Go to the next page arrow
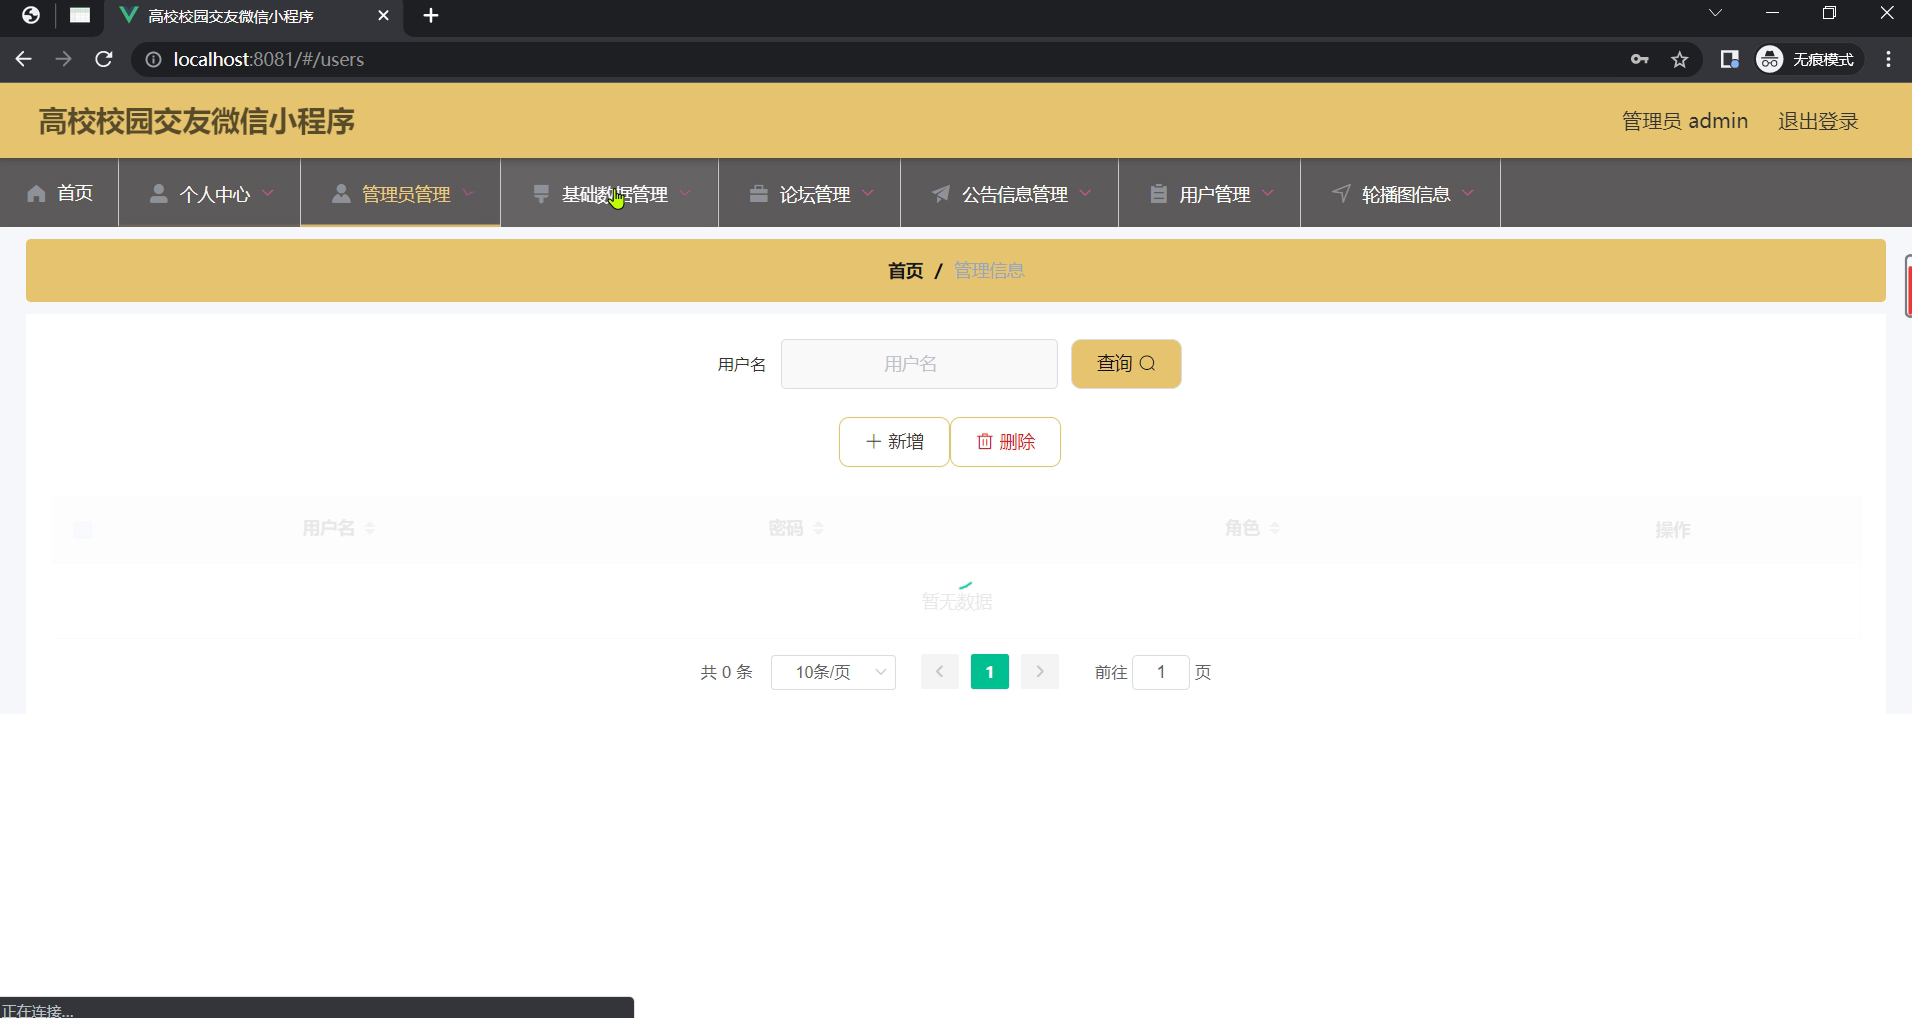The image size is (1912, 1018). tap(1040, 672)
